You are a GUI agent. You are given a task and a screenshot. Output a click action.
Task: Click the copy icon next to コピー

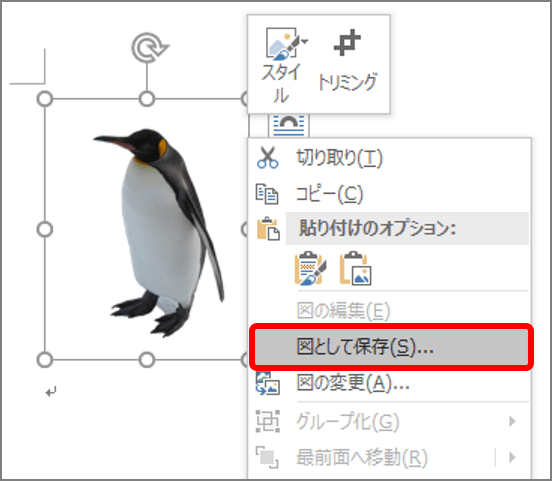coord(267,194)
